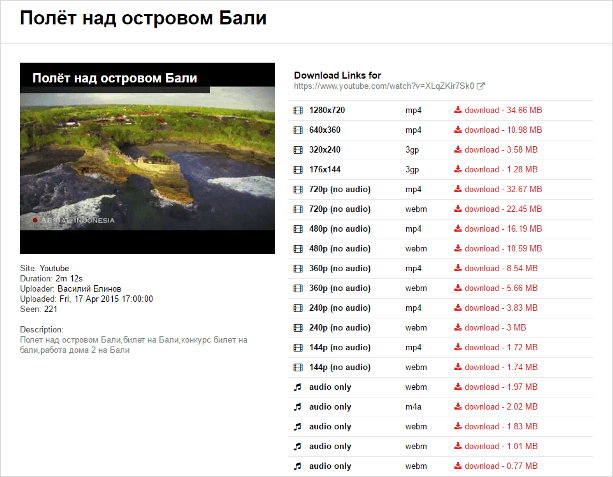Viewport: 613px width, 477px height.
Task: Download the 1.28 MB 3gp file
Action: [495, 170]
